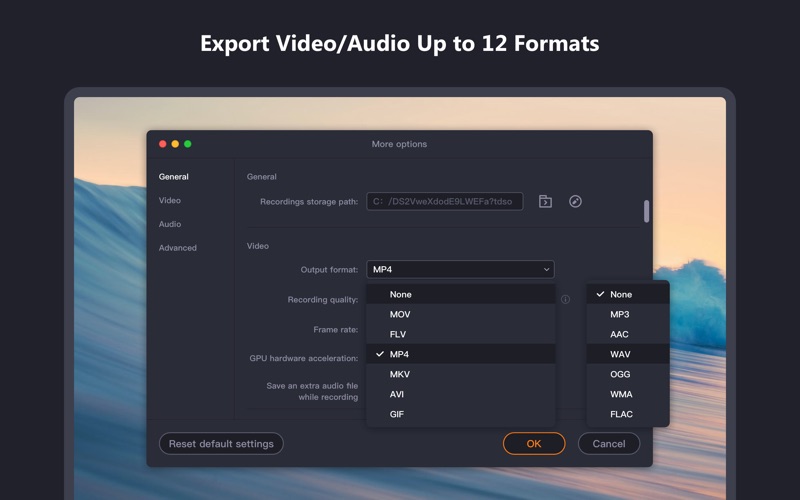
Task: Choose AAC audio format
Action: (628, 334)
